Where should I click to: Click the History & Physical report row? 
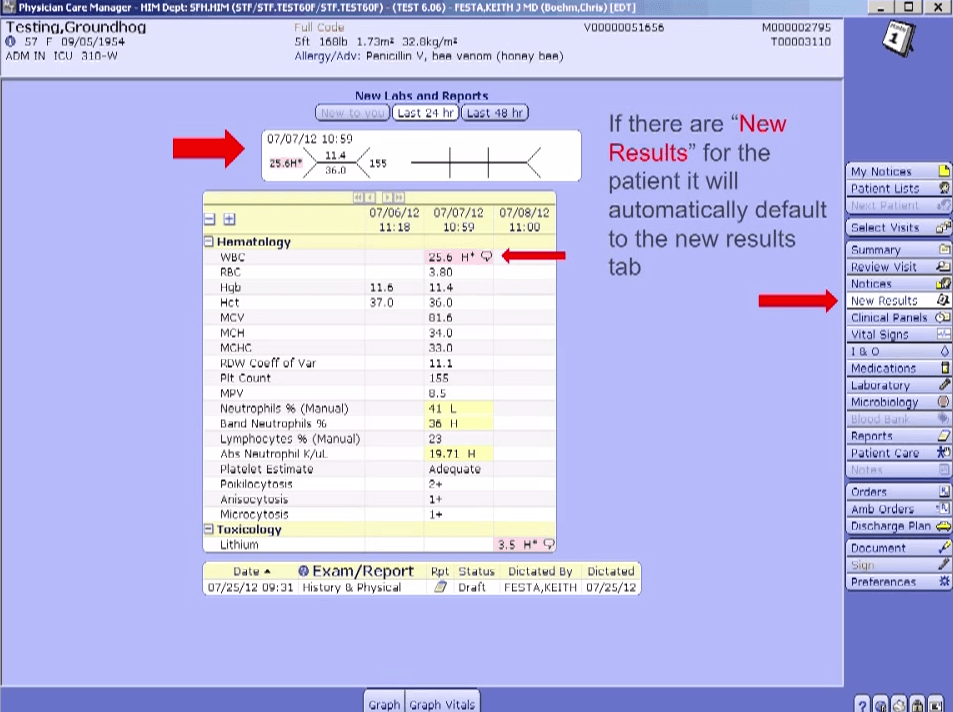point(421,587)
